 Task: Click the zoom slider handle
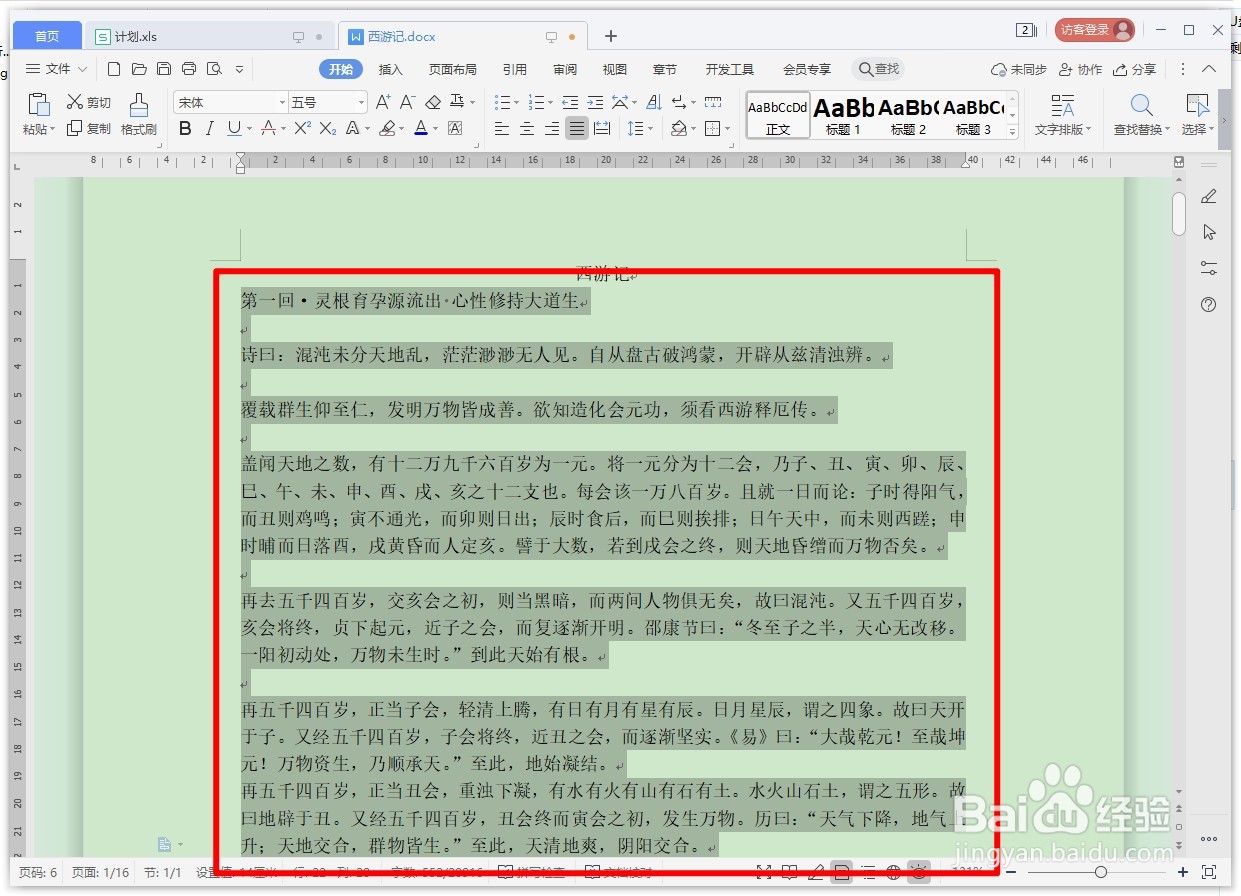[1100, 872]
